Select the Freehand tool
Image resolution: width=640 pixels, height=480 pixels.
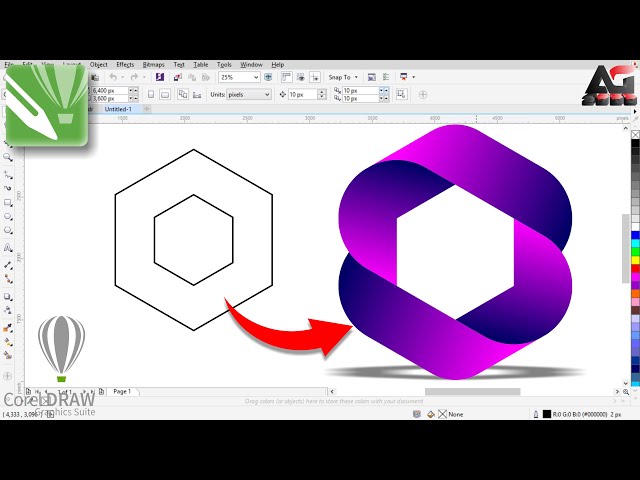7,175
